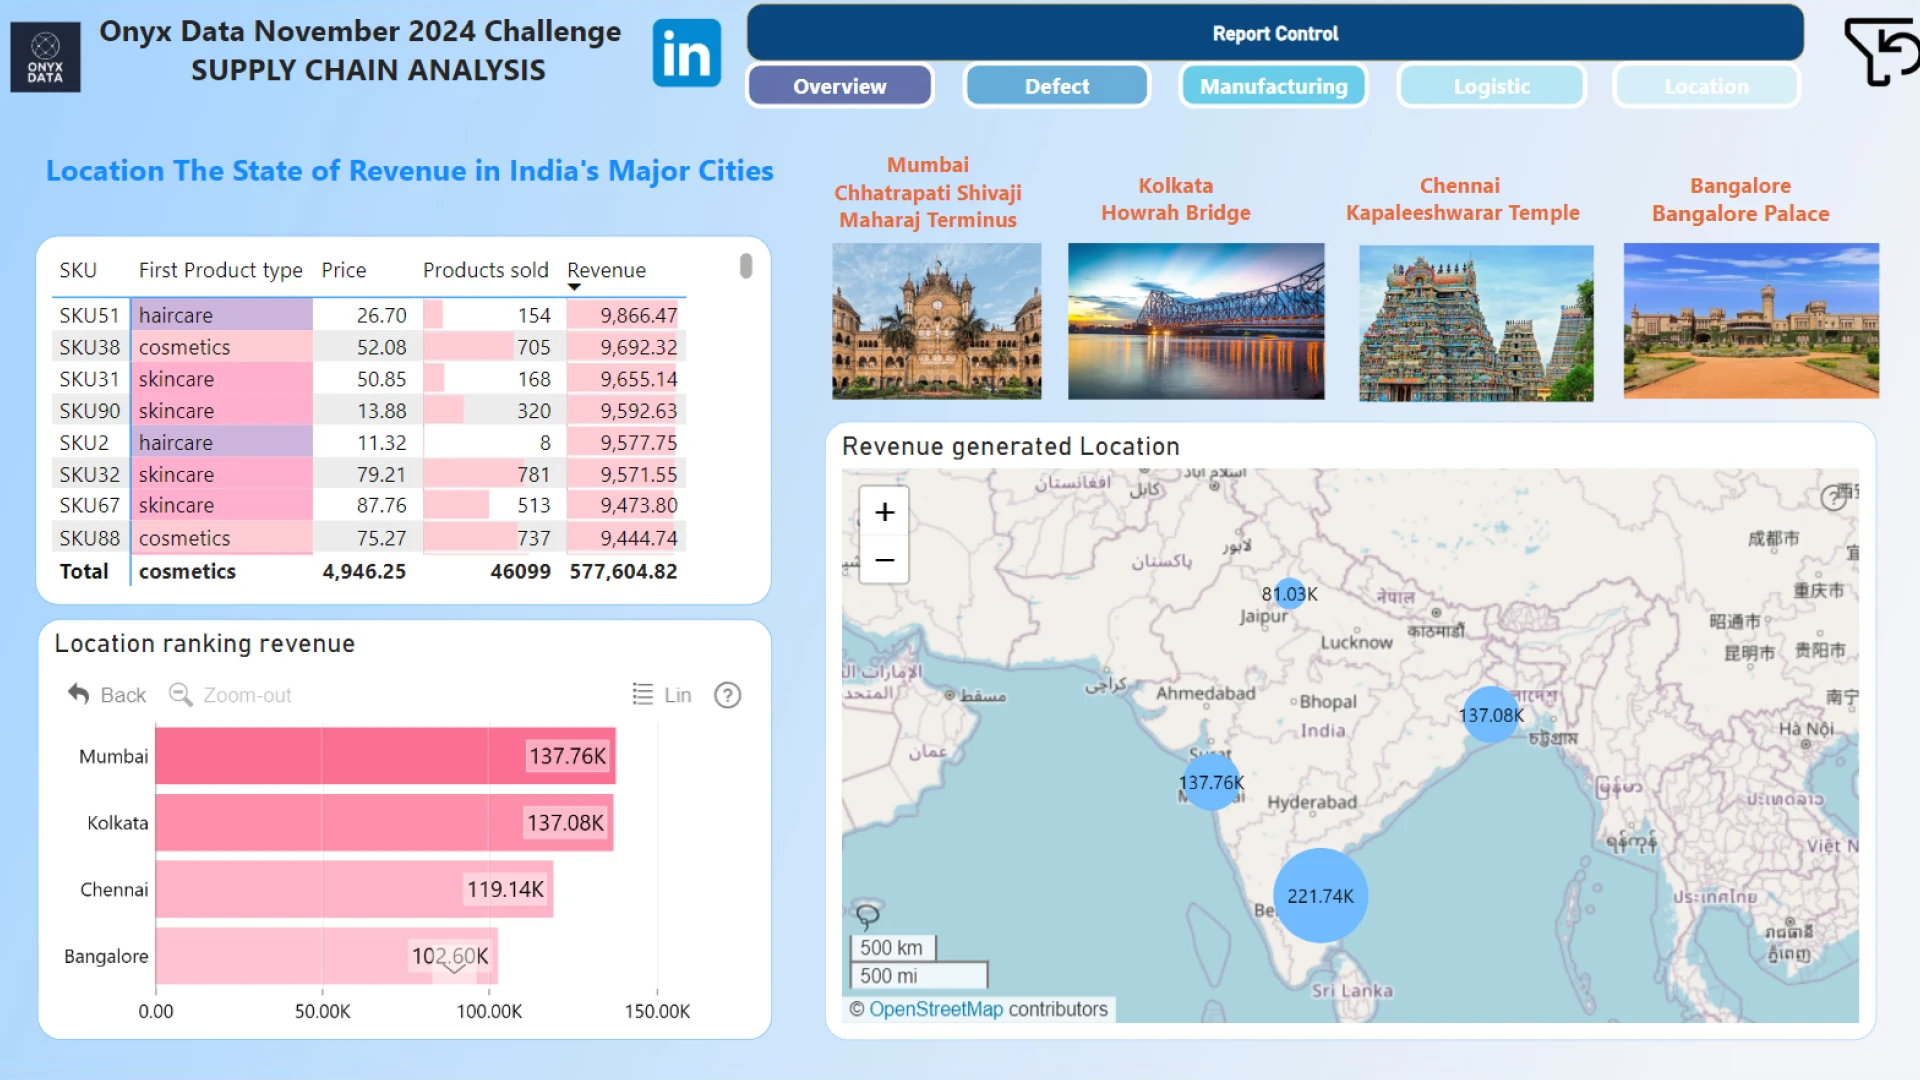The width and height of the screenshot is (1920, 1080).
Task: Open the chart help question mark
Action: [x=727, y=695]
